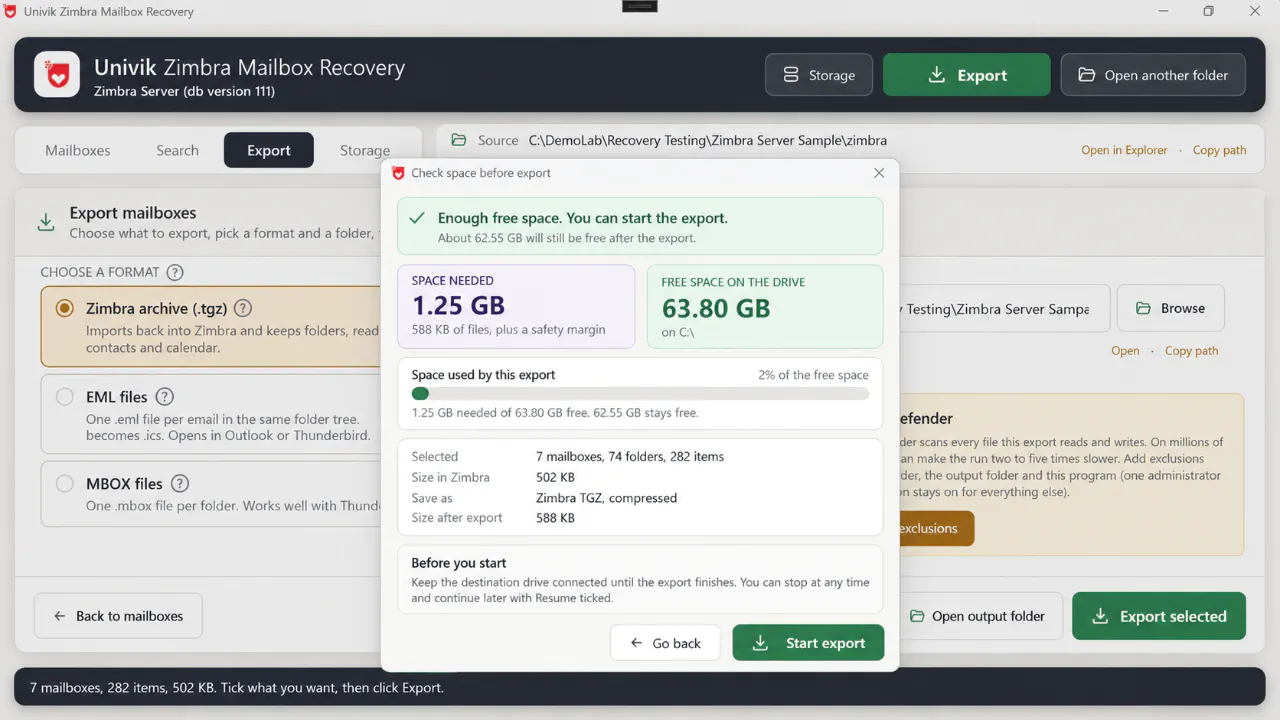Maximize the application window
Screen dimensions: 1280x720
1208,11
